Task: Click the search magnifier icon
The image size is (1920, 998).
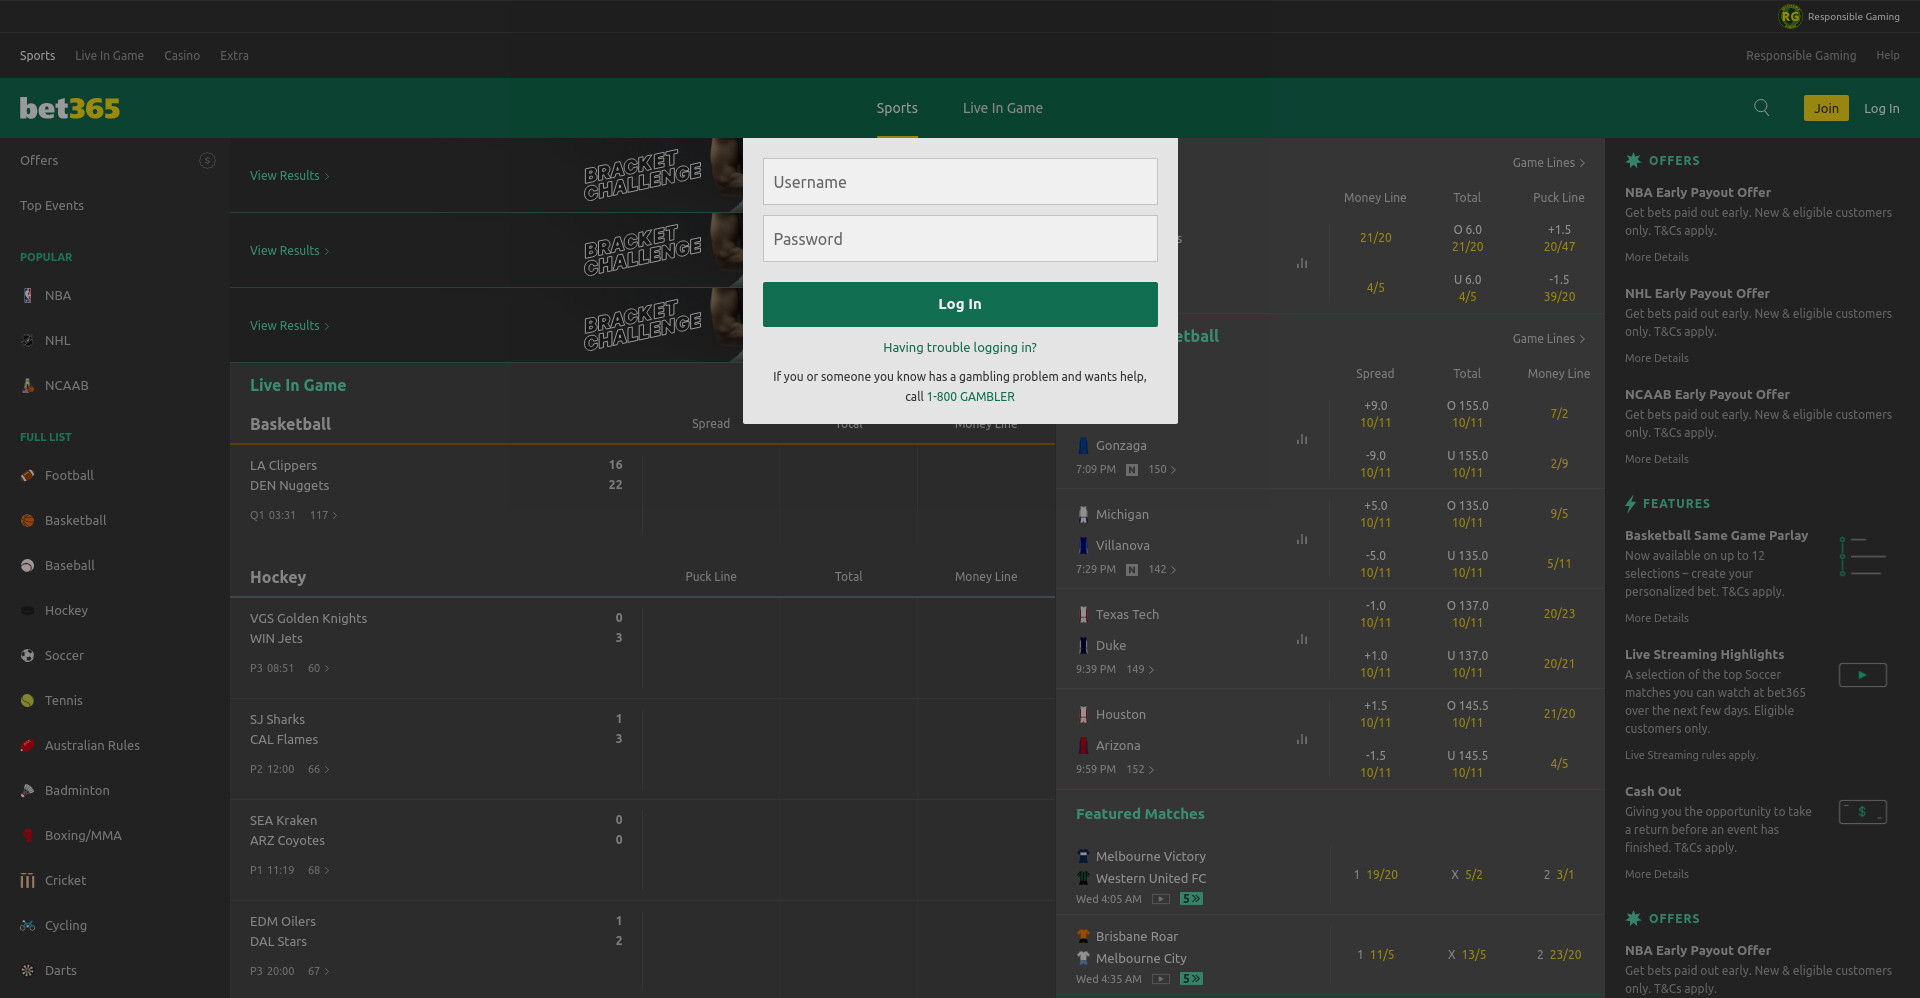Action: click(1761, 108)
